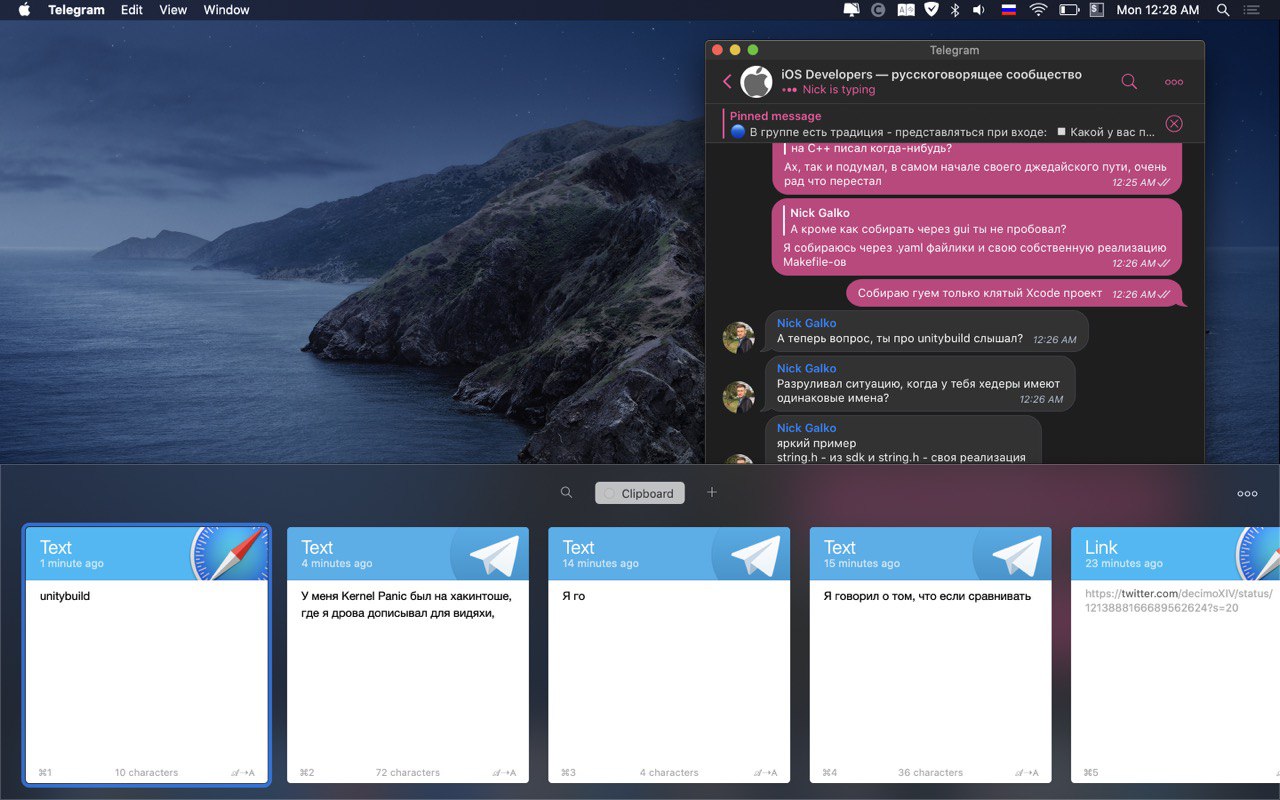
Task: Click the quoted Nick Galko reply in pink bubble
Action: click(926, 221)
